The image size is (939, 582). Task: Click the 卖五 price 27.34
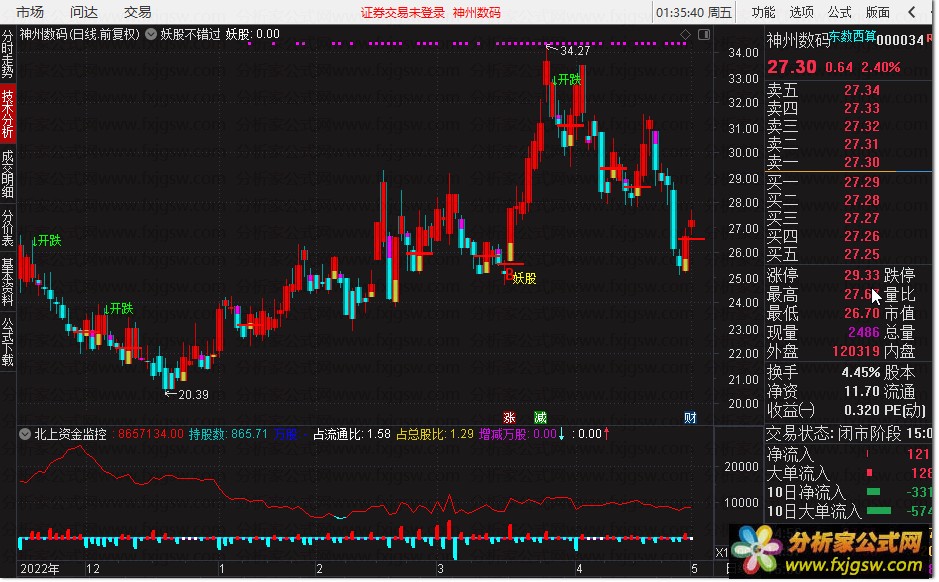862,90
